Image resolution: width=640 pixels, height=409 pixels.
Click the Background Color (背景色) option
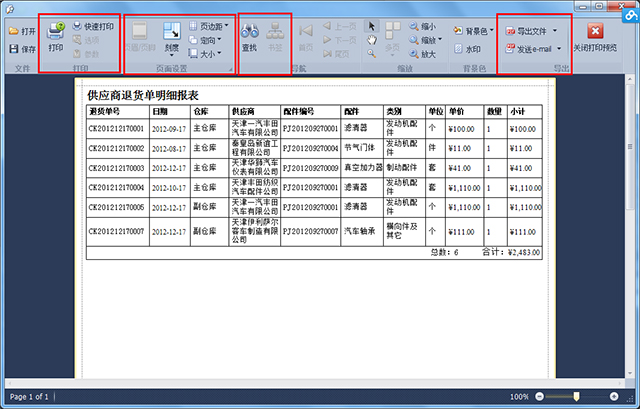tap(471, 31)
